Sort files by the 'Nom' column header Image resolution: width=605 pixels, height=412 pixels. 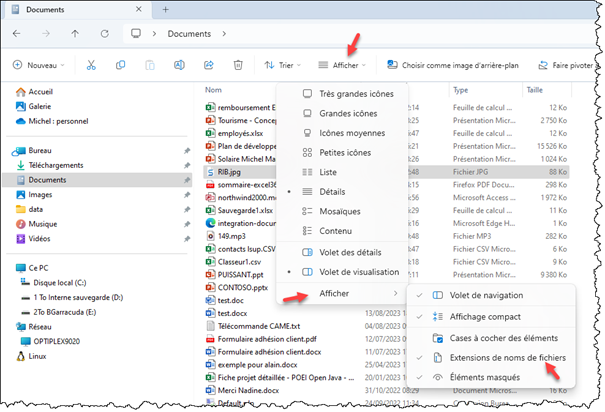click(x=213, y=90)
